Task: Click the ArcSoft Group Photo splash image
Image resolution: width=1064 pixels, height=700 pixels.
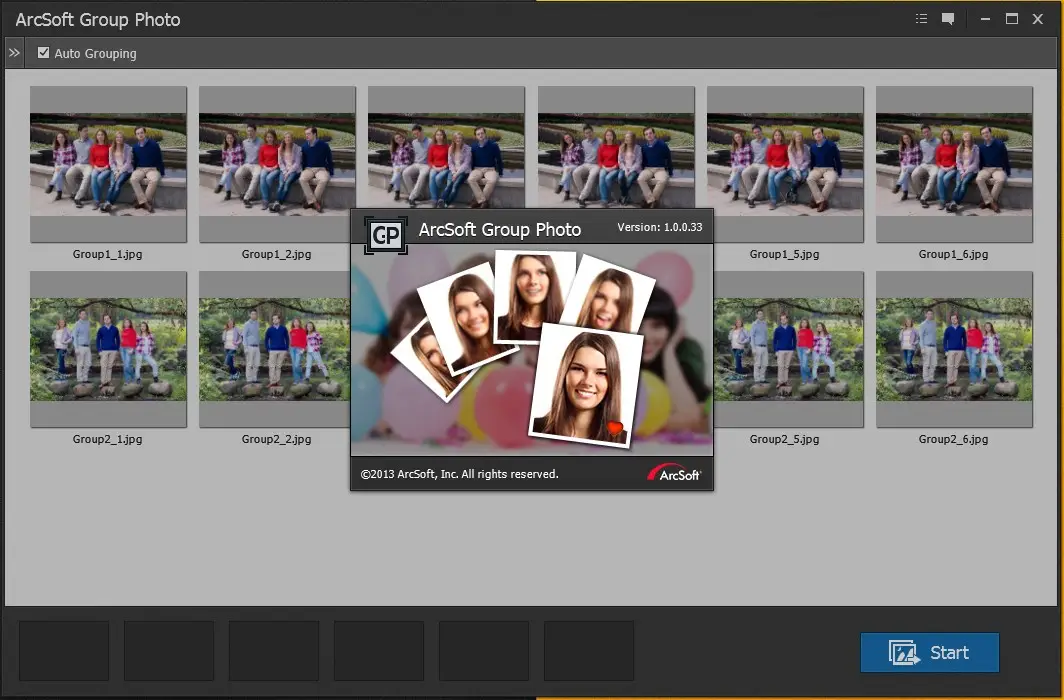Action: [x=532, y=350]
